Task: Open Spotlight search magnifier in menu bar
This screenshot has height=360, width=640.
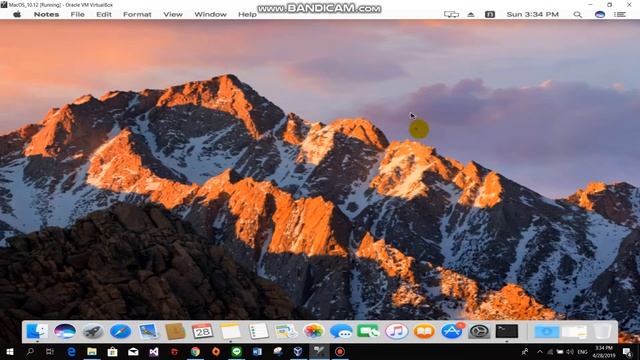Action: pos(578,14)
